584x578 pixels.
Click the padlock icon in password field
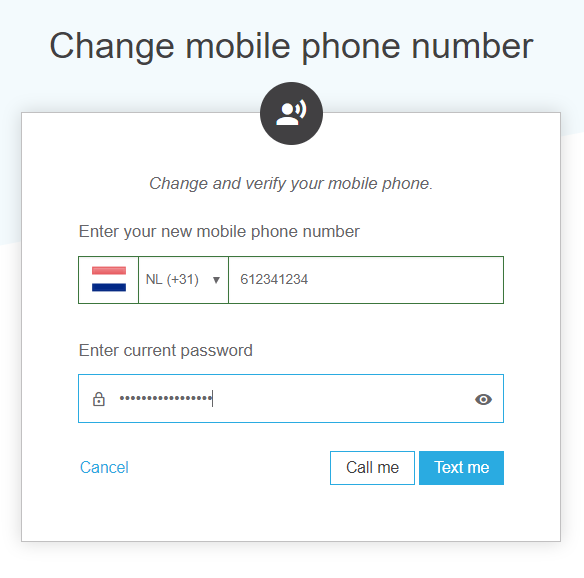click(x=99, y=399)
